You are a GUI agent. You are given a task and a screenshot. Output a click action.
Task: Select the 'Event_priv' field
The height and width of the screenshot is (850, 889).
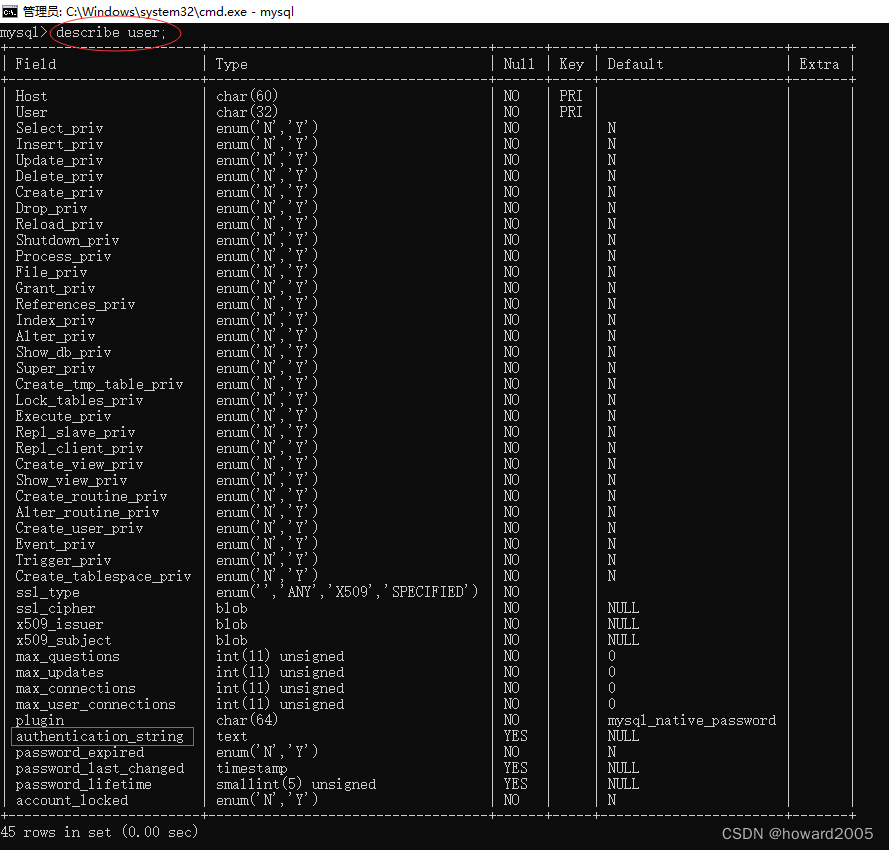(x=56, y=544)
